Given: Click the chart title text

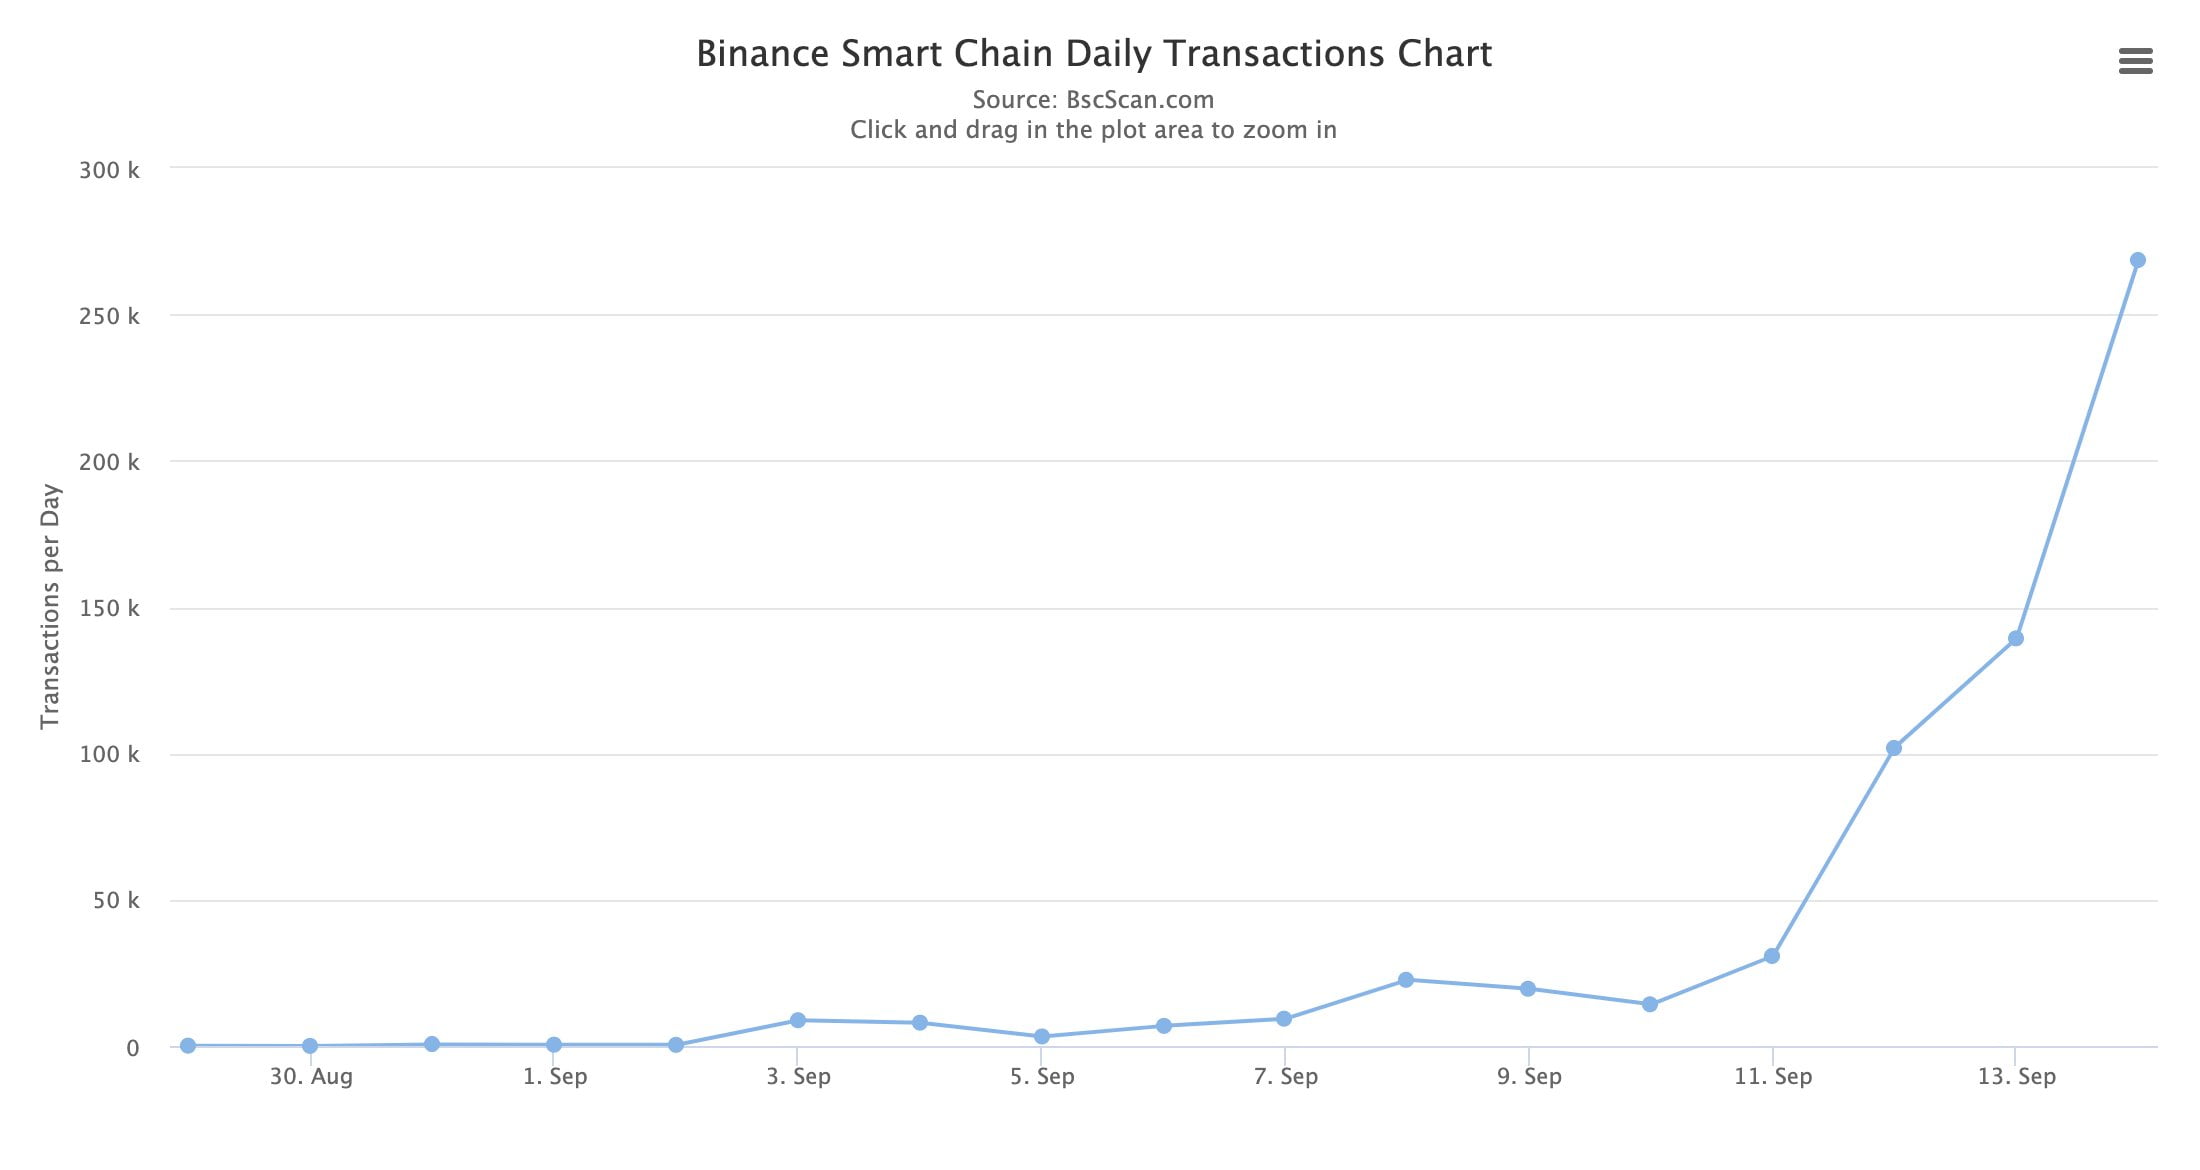Looking at the screenshot, I should [x=1095, y=54].
